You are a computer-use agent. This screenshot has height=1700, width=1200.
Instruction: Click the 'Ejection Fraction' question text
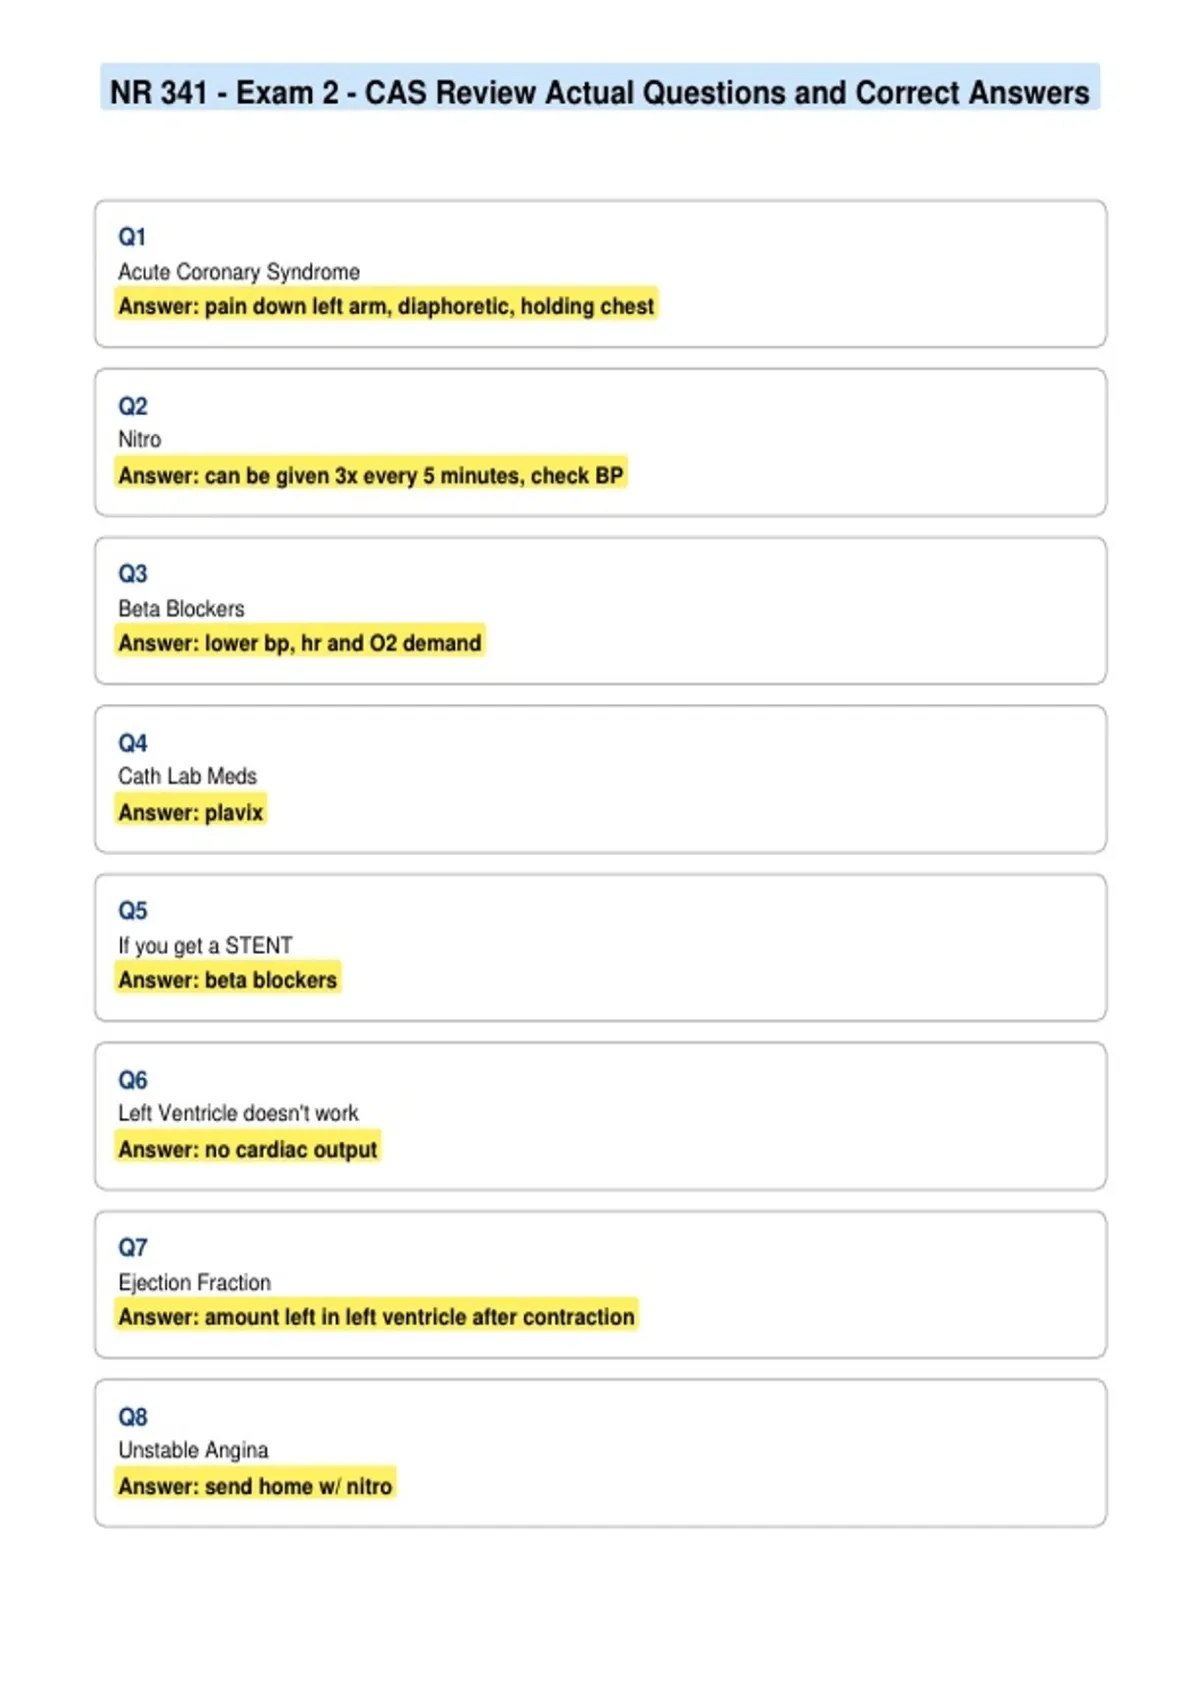tap(194, 1282)
